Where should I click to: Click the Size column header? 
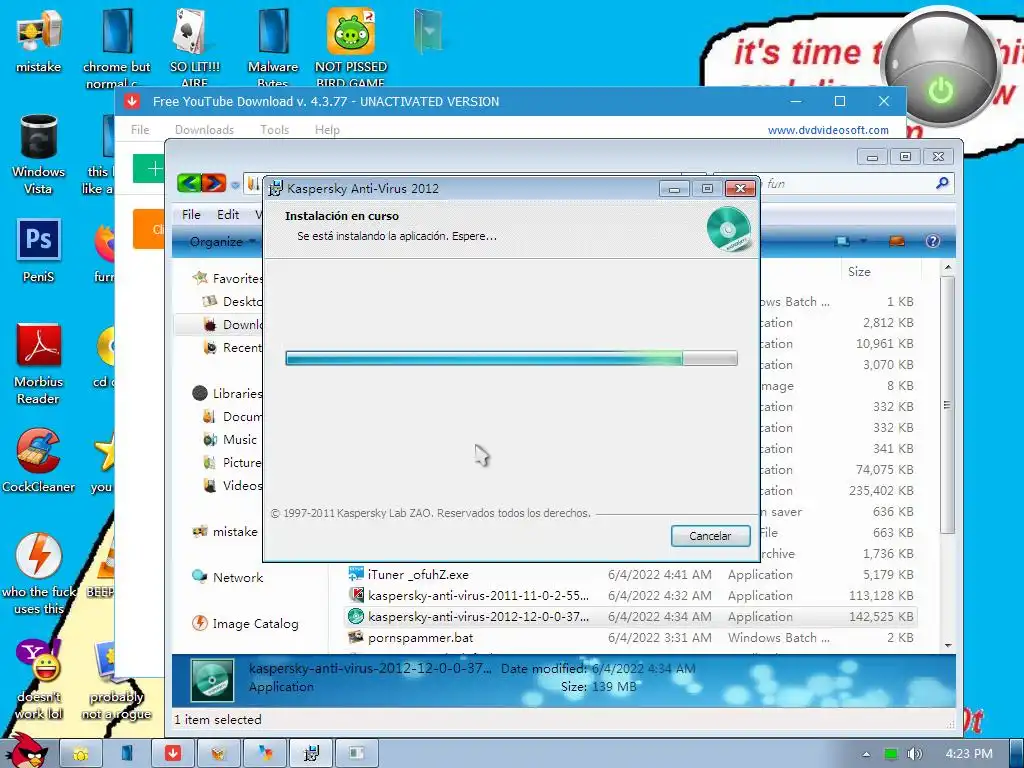coord(880,272)
